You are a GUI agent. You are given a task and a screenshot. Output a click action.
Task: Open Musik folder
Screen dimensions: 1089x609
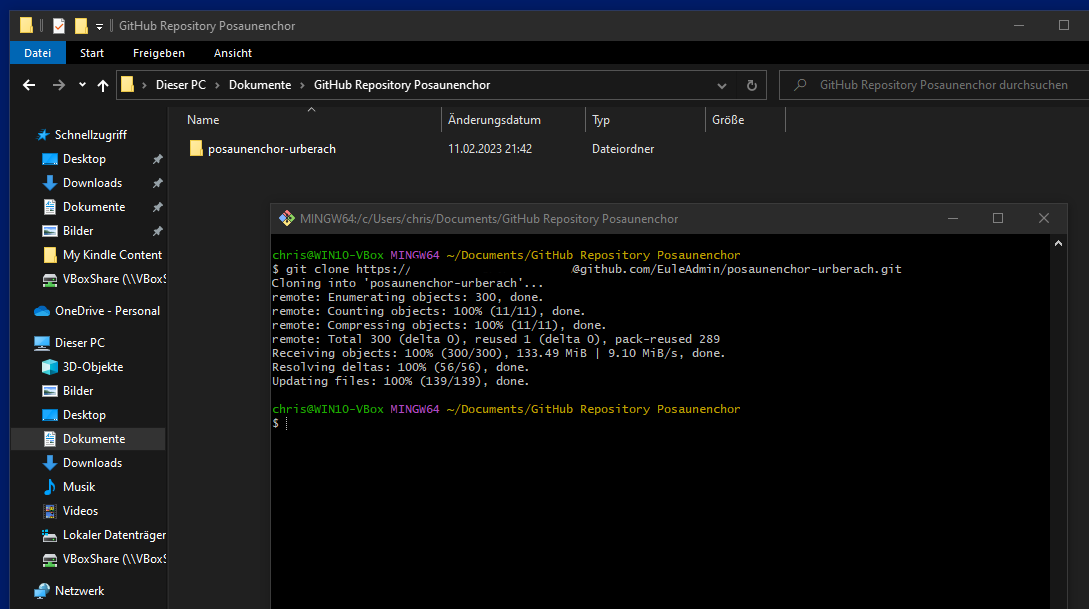pyautogui.click(x=78, y=487)
